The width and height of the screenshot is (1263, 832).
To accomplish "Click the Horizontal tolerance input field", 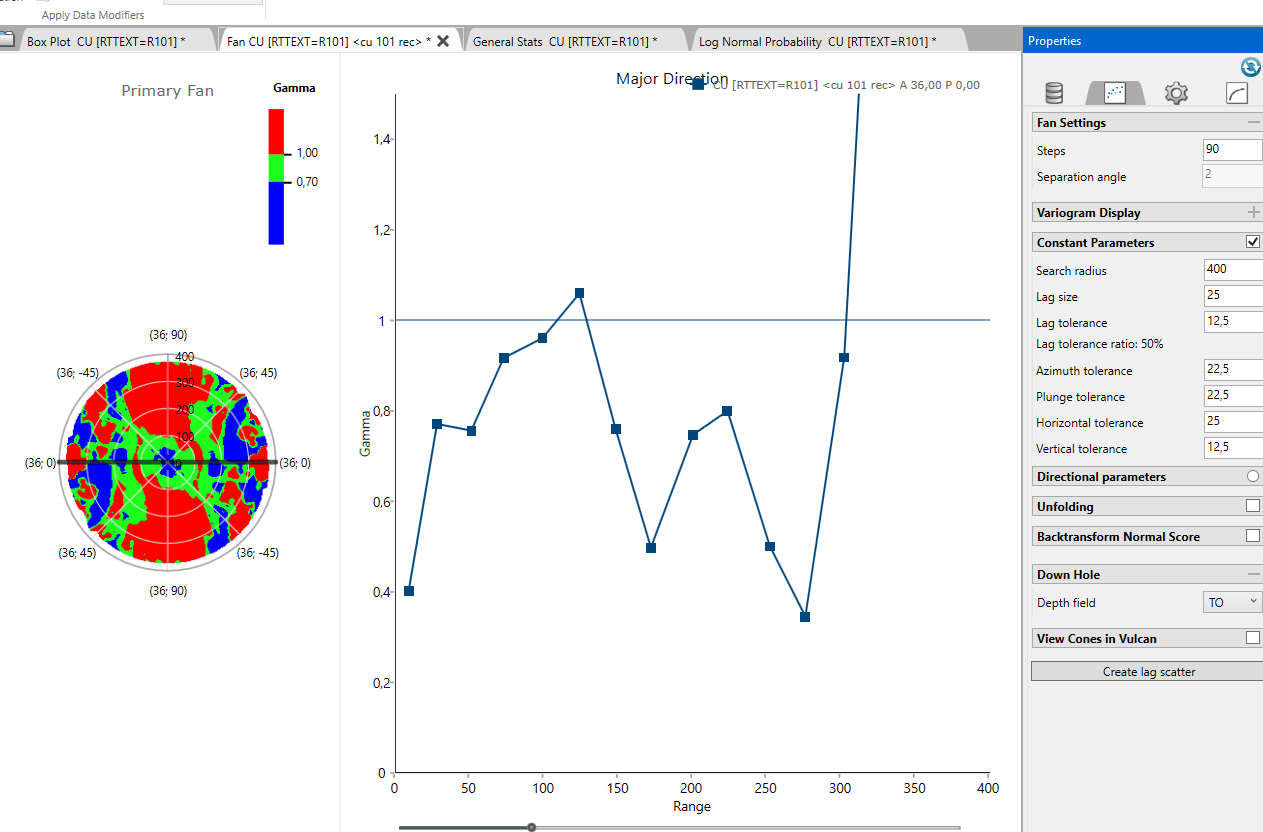I will 1233,422.
